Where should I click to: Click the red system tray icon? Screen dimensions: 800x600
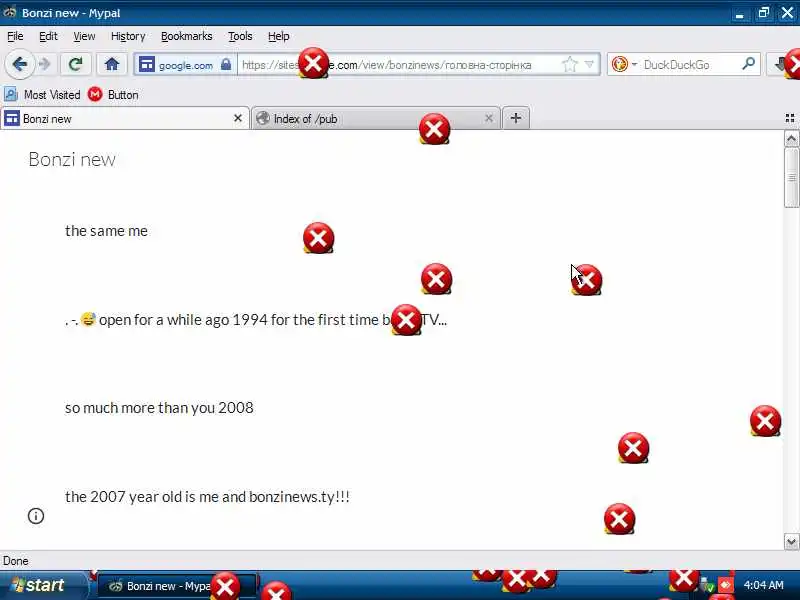tap(725, 585)
